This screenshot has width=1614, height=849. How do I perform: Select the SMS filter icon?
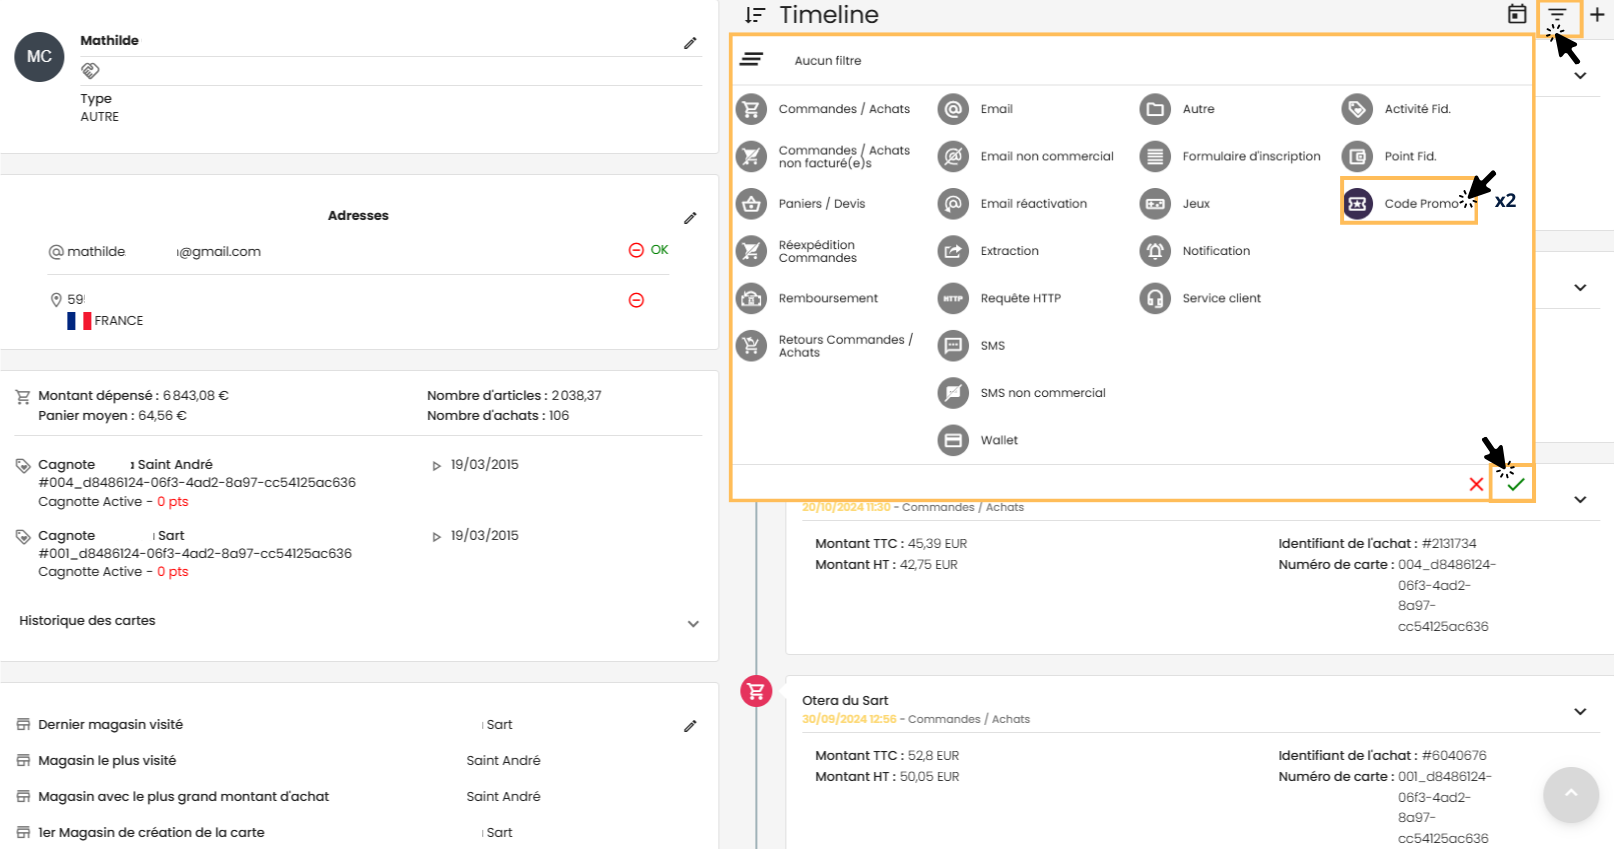point(953,346)
